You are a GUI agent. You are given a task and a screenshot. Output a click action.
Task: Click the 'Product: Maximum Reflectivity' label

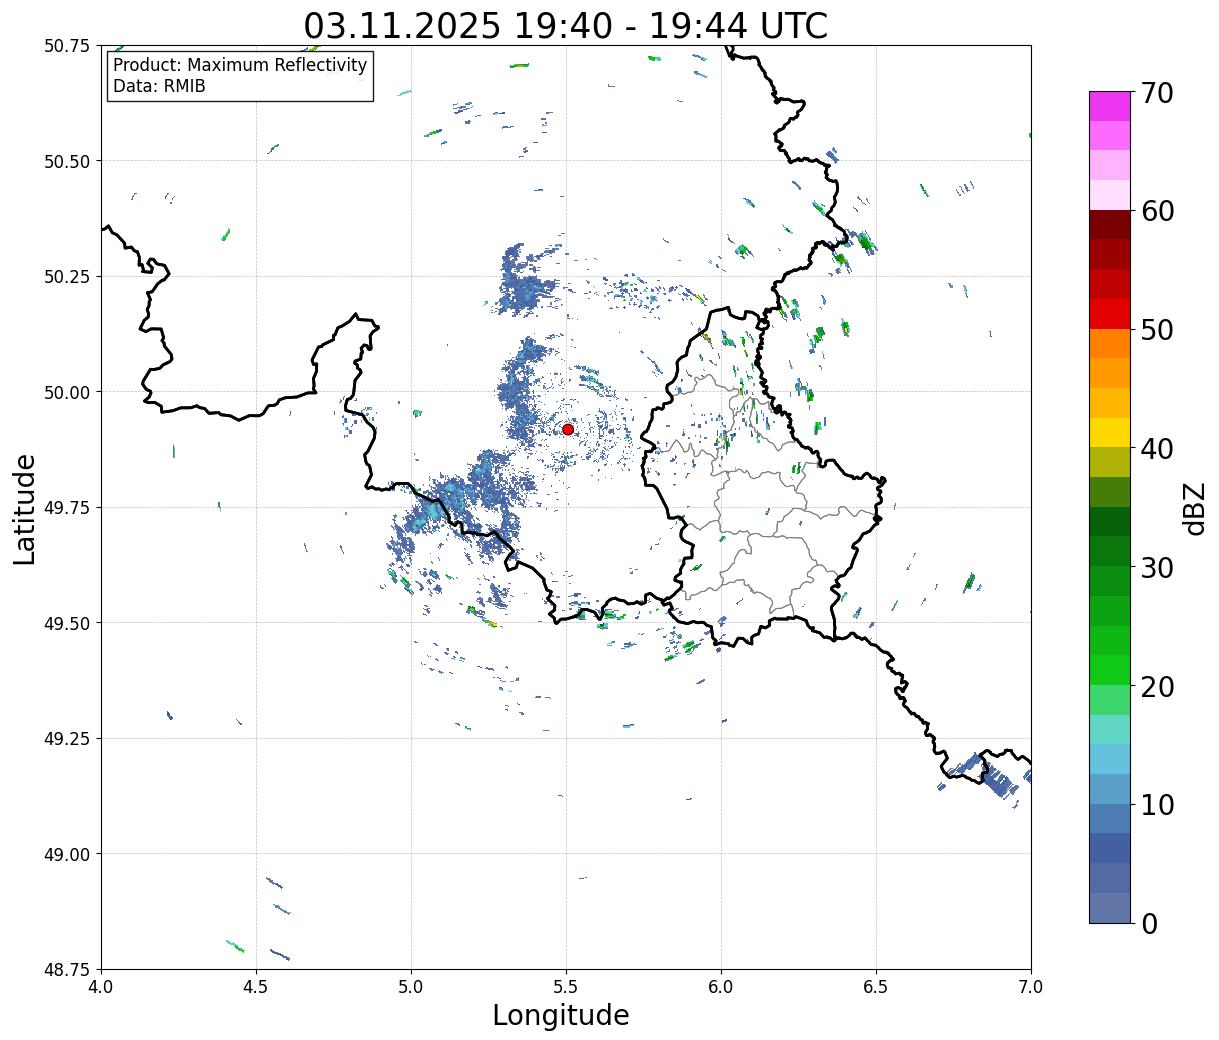click(x=240, y=65)
